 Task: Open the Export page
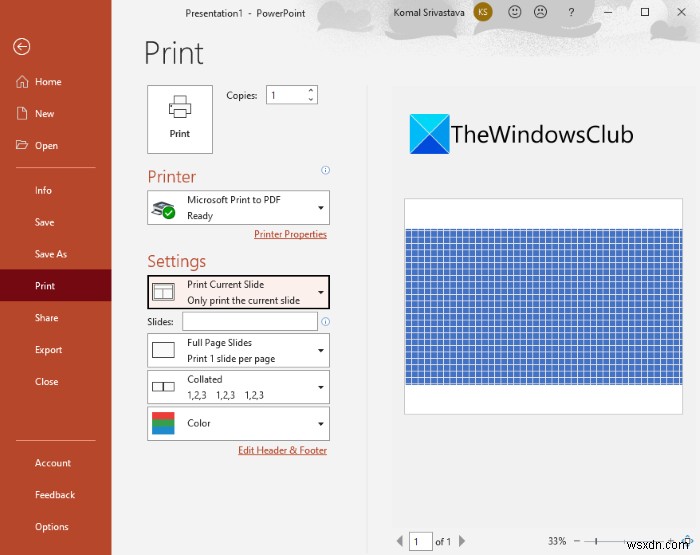(55, 350)
